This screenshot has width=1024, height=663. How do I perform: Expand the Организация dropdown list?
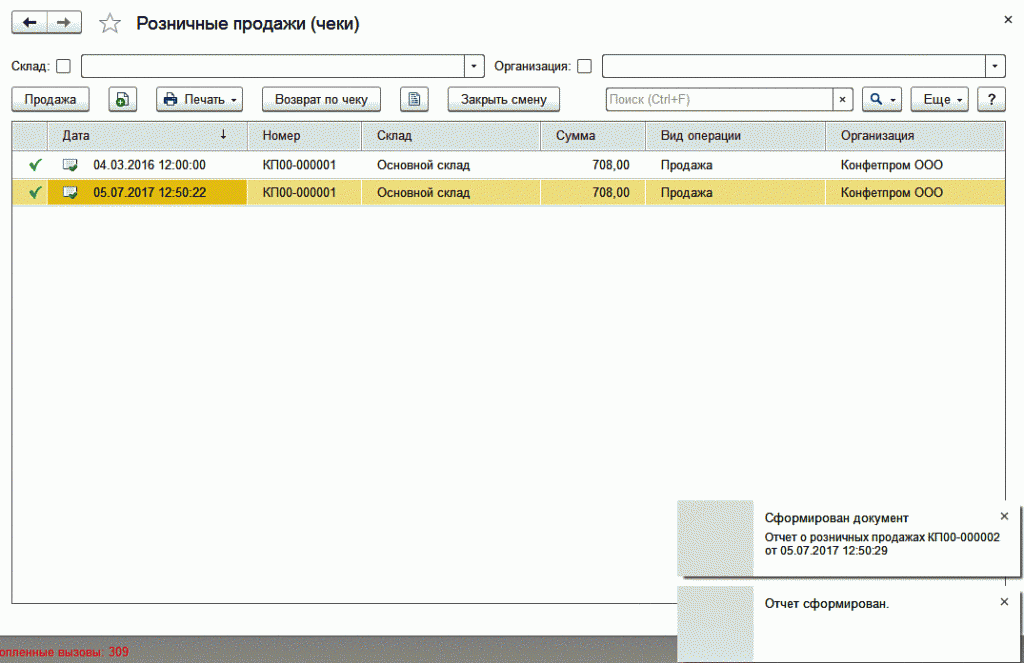[995, 66]
